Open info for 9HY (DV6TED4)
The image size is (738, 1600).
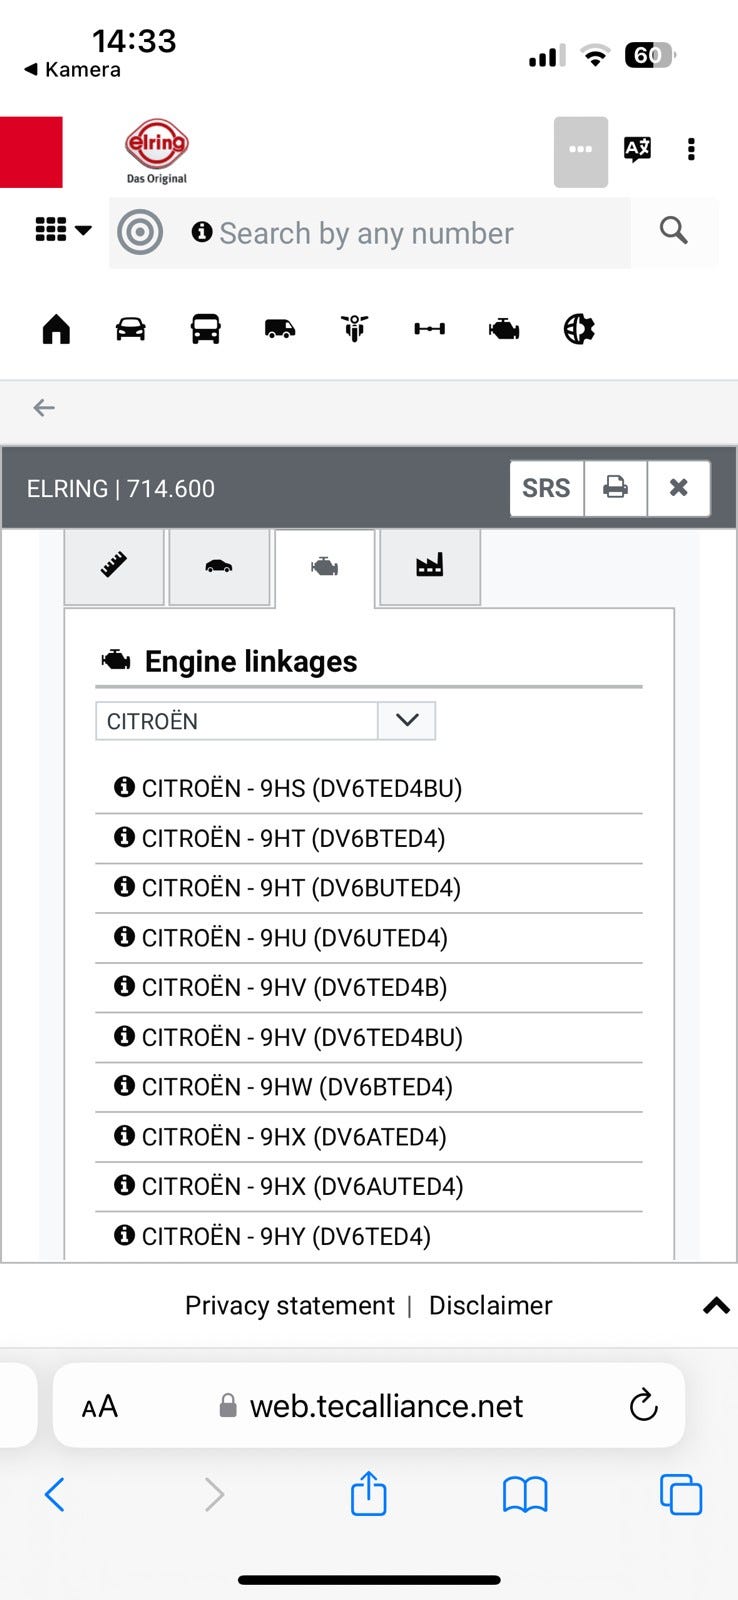(x=125, y=1235)
